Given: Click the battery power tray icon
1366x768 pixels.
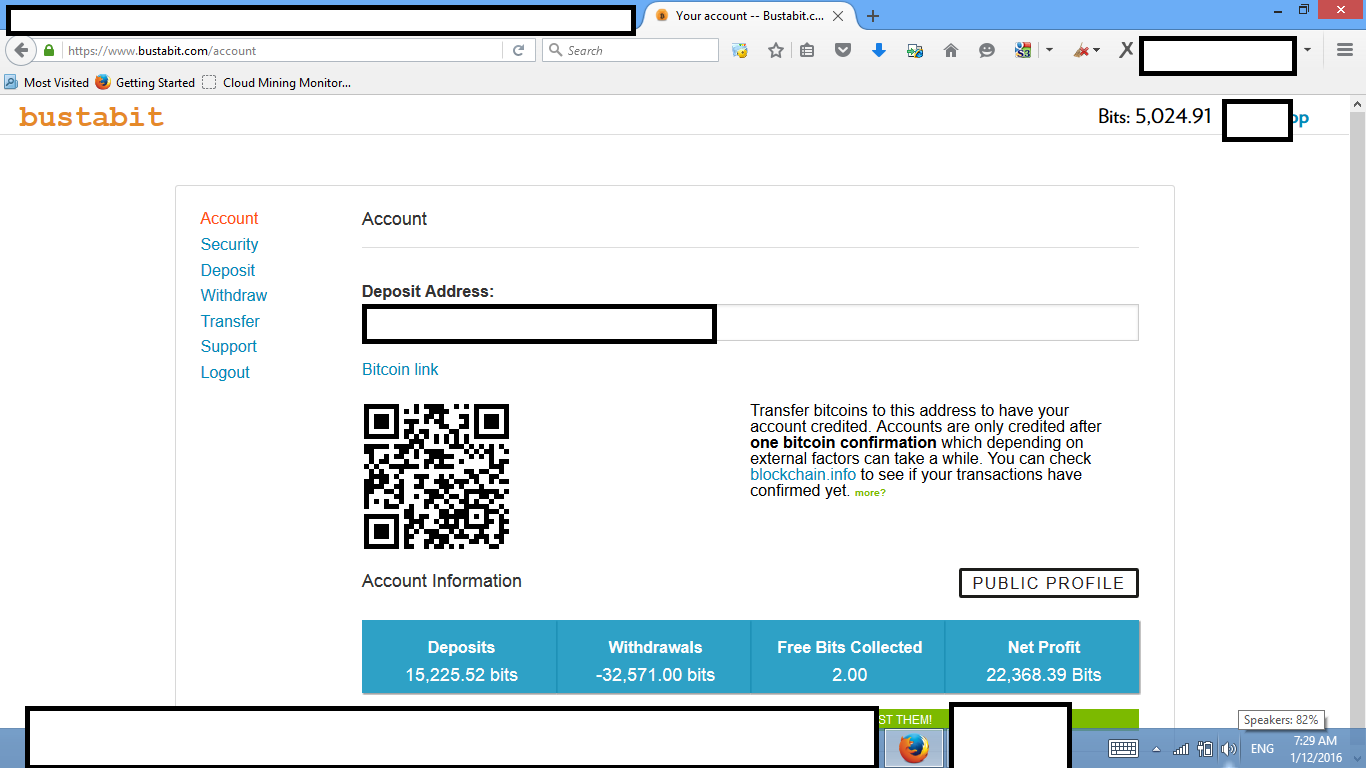Looking at the screenshot, I should (1205, 748).
